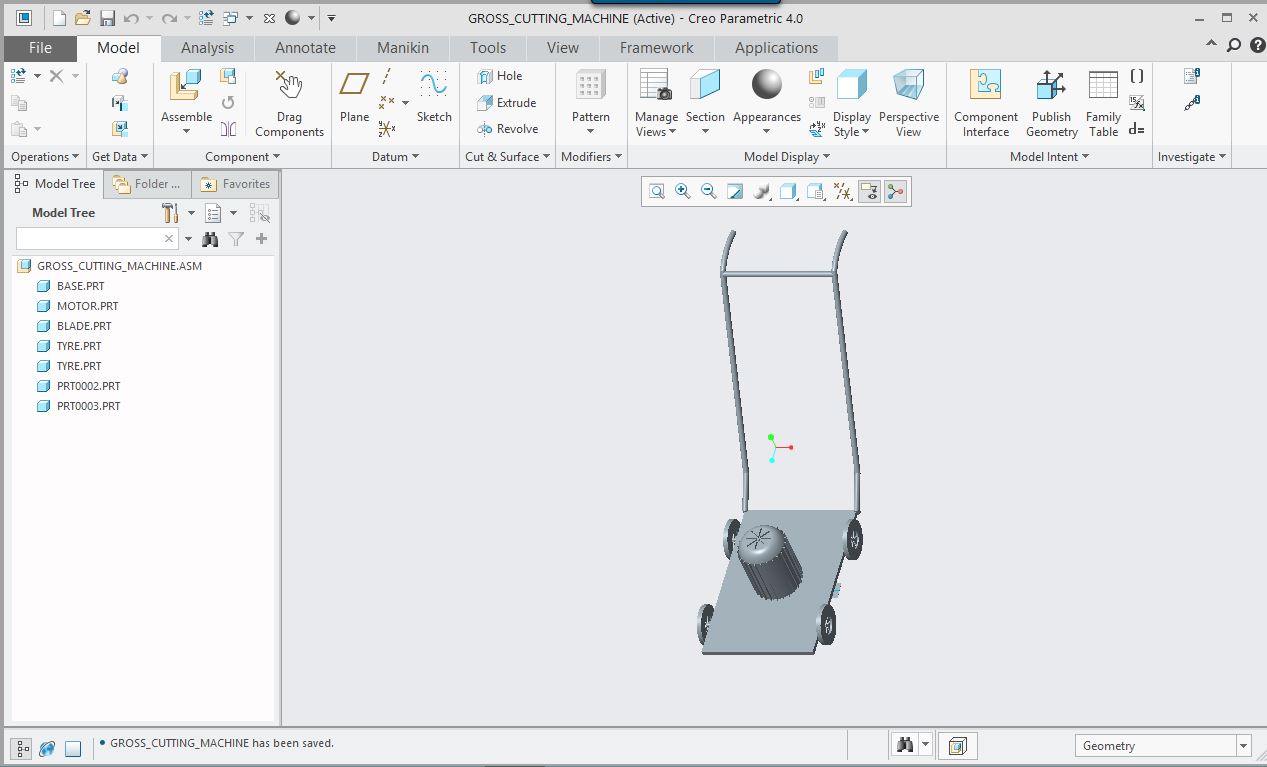Image resolution: width=1267 pixels, height=767 pixels.
Task: Expand the Modifiers group dropdown
Action: point(591,157)
